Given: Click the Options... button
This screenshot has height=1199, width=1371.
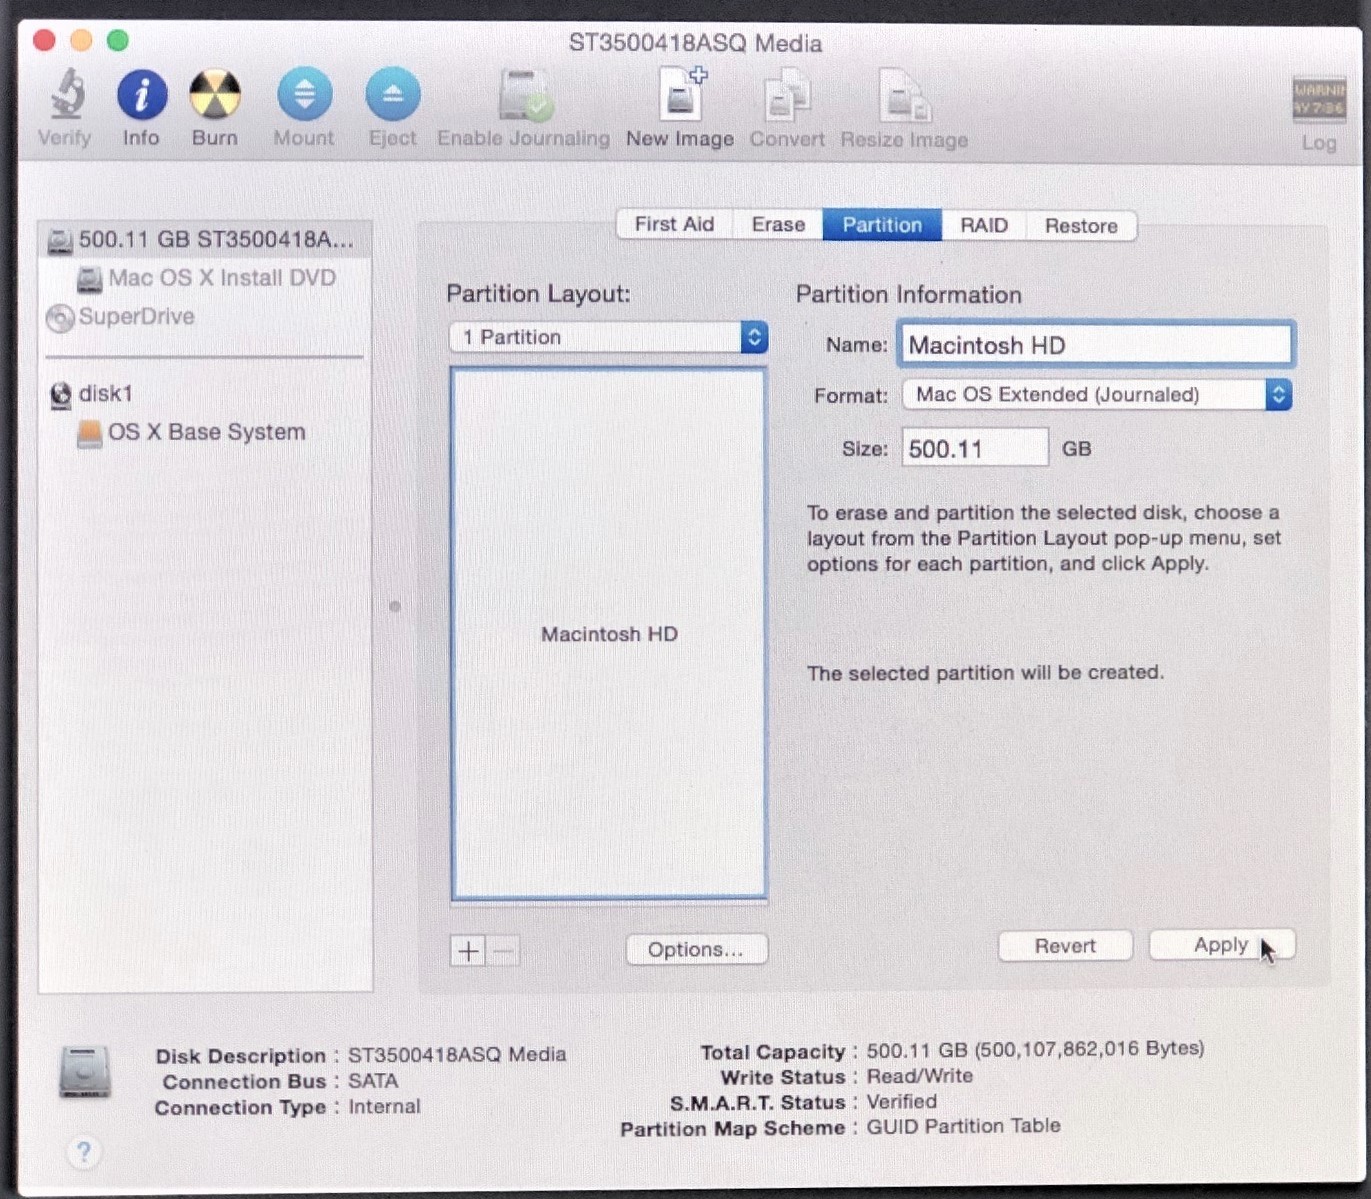Looking at the screenshot, I should [x=696, y=949].
